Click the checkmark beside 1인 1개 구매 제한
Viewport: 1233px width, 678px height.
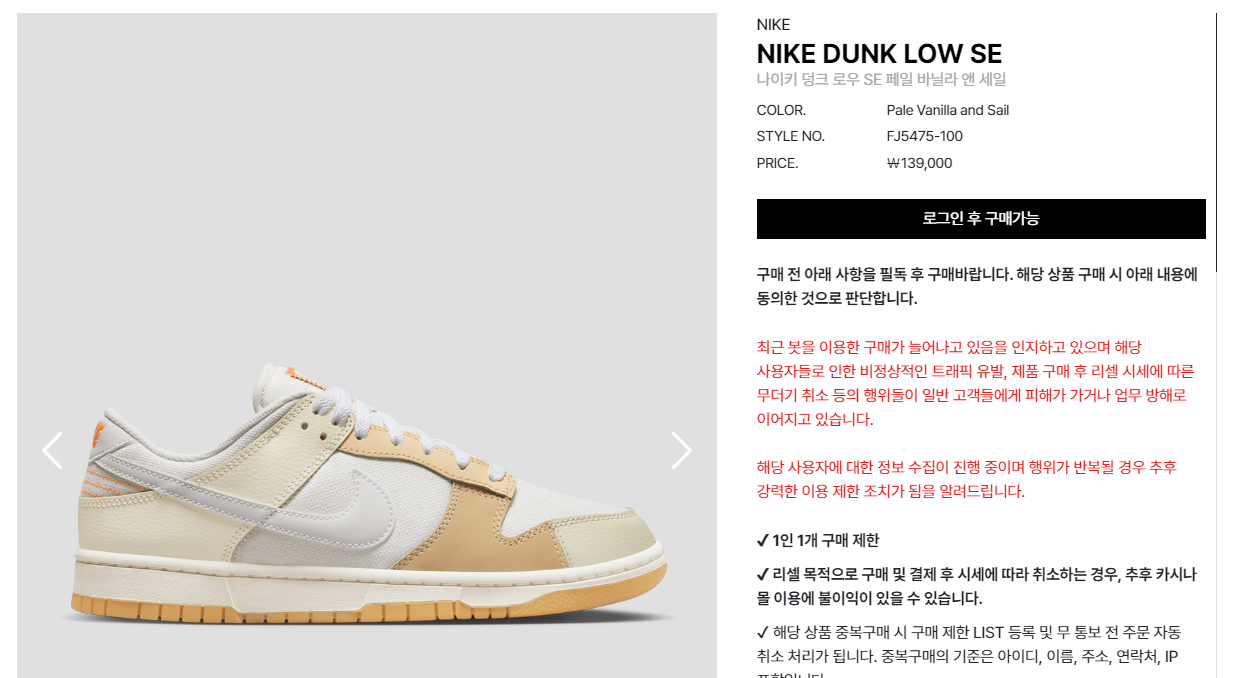[763, 541]
